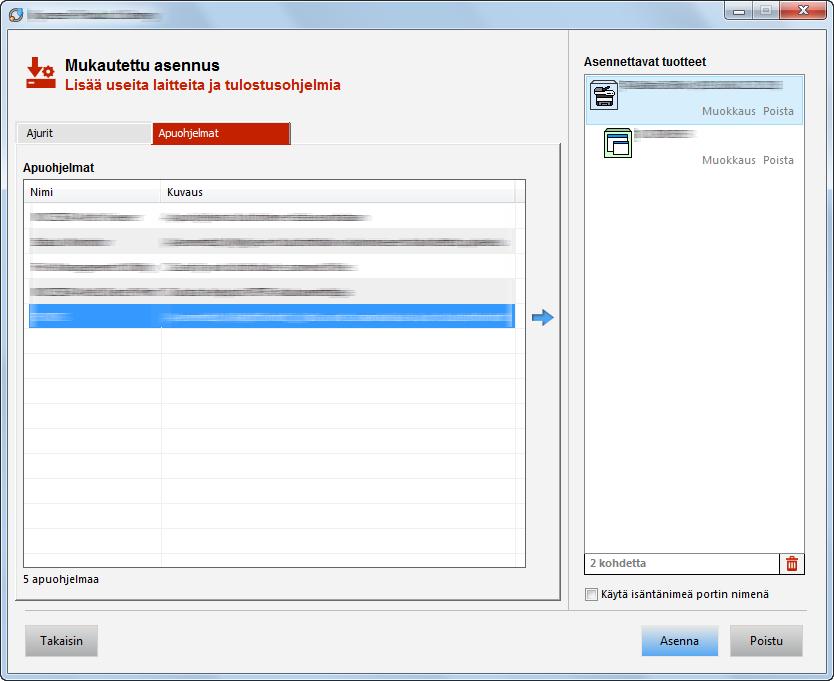Close the installer window
The height and width of the screenshot is (681, 834).
click(803, 11)
